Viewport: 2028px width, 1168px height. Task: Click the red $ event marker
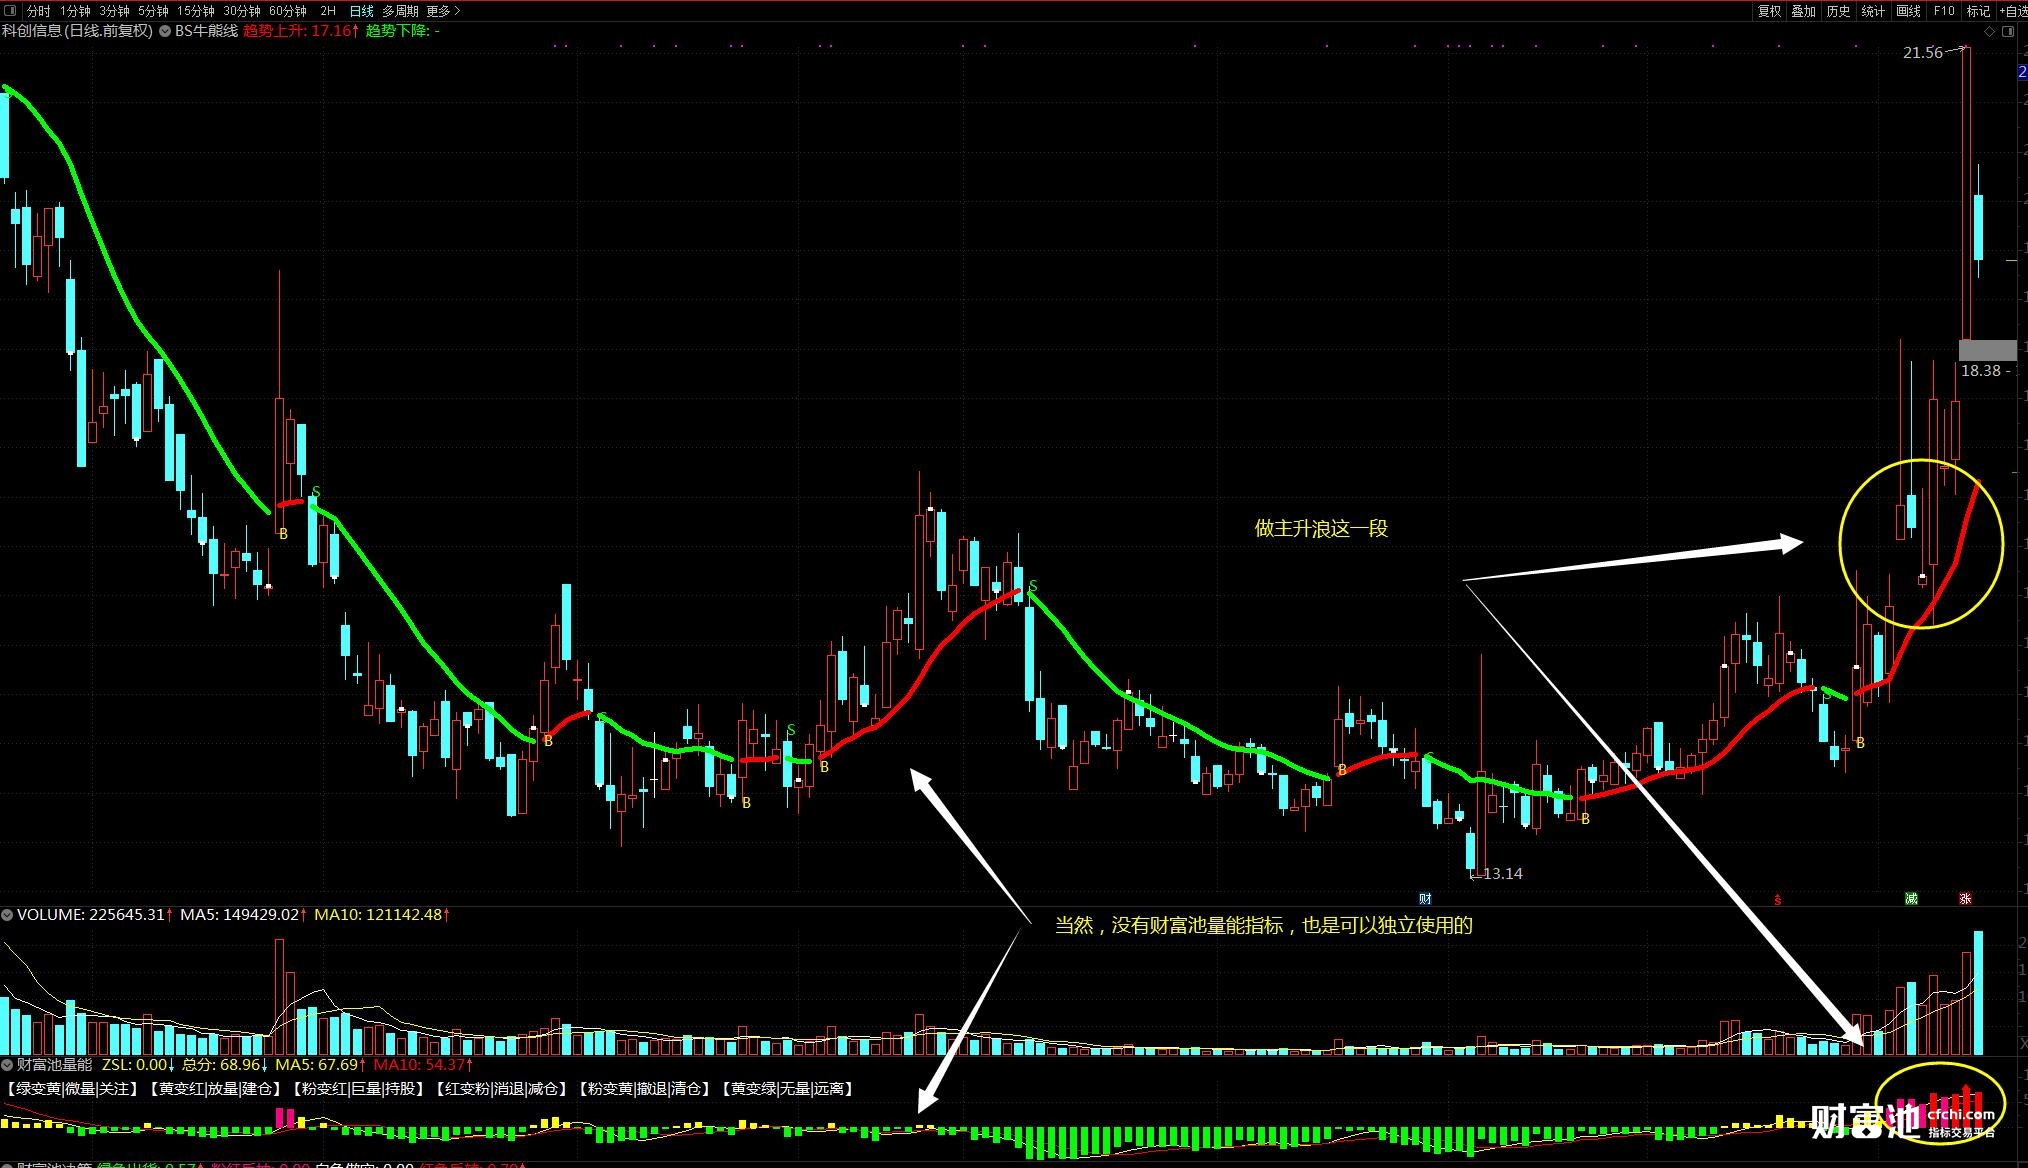1777,900
